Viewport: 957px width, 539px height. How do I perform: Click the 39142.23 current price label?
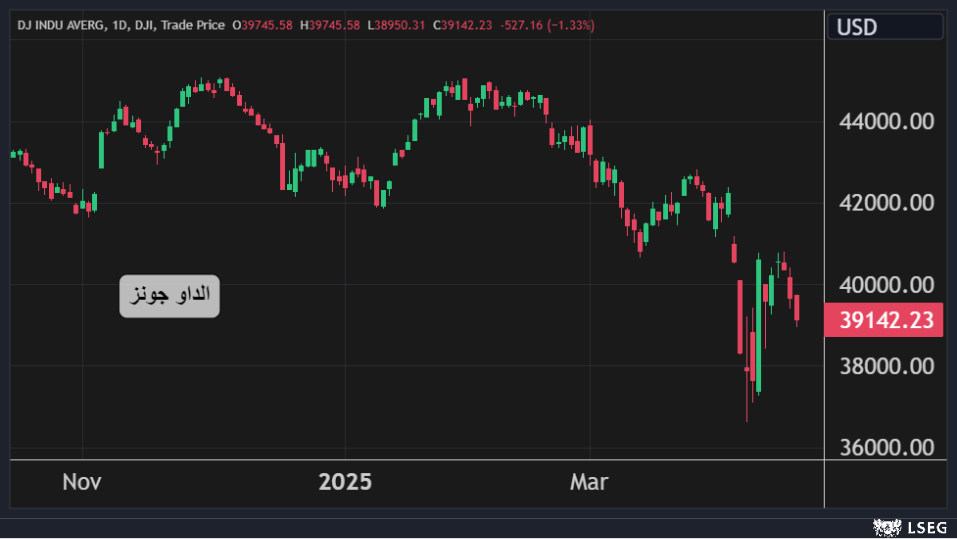(883, 320)
